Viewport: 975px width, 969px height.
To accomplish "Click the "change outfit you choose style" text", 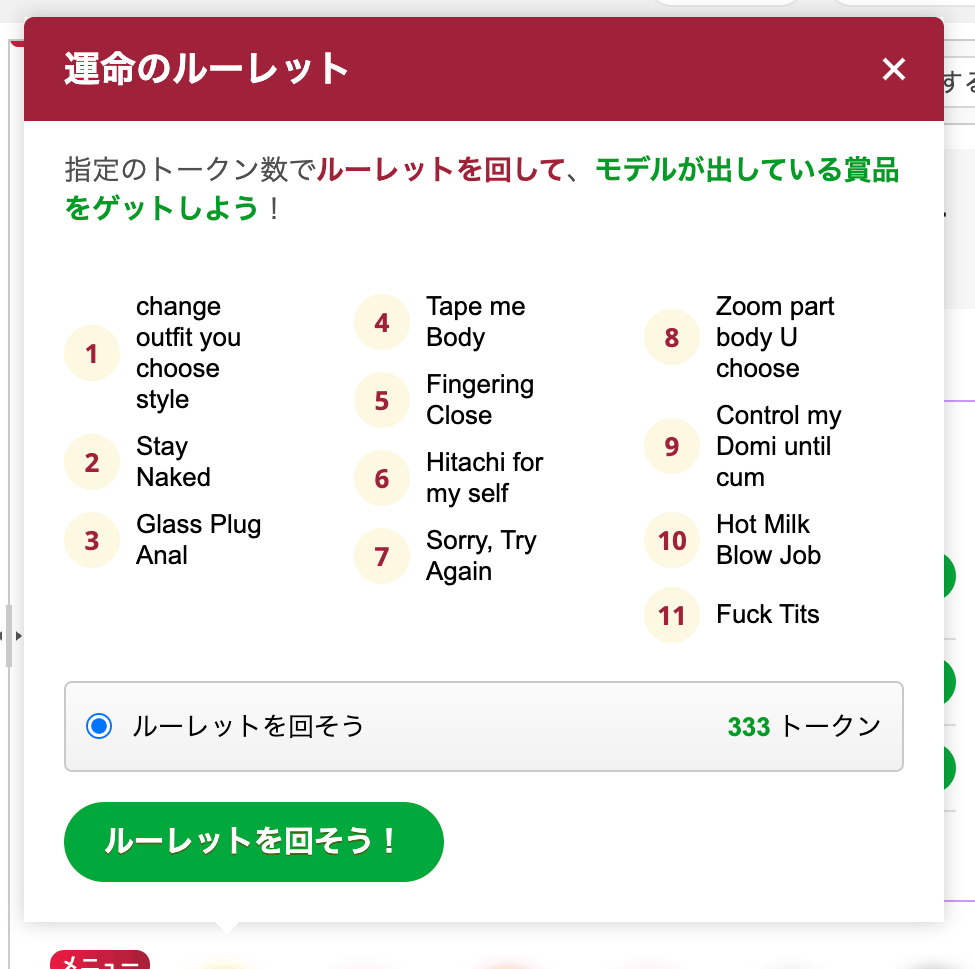I will 188,353.
